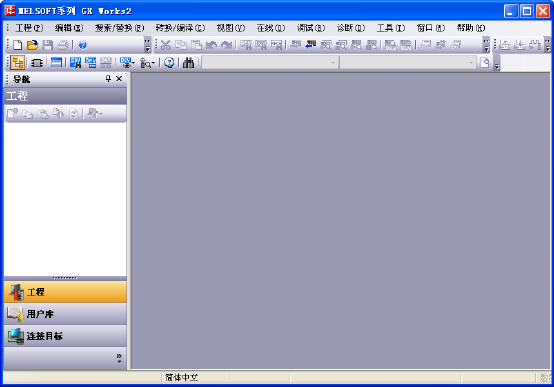
Task: Switch to 用户库 view
Action: click(x=65, y=314)
